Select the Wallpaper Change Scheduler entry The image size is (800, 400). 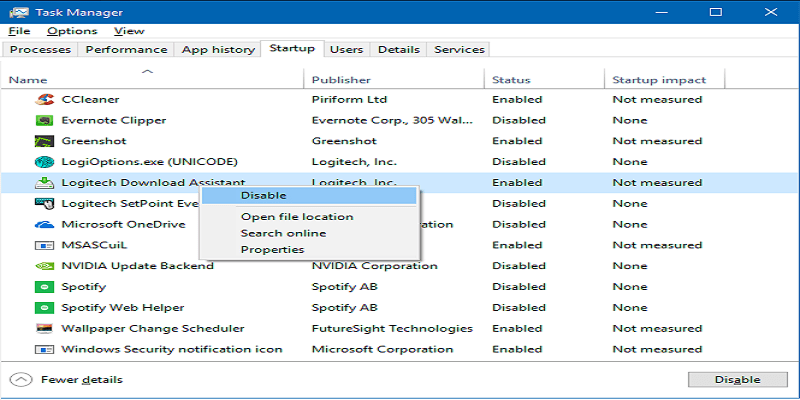click(153, 329)
